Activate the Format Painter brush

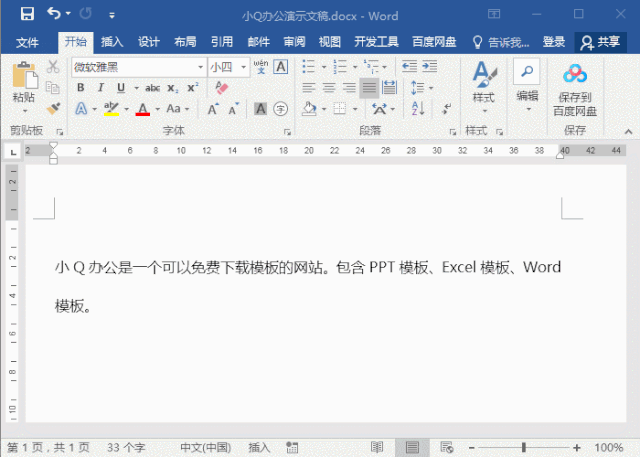pos(53,109)
